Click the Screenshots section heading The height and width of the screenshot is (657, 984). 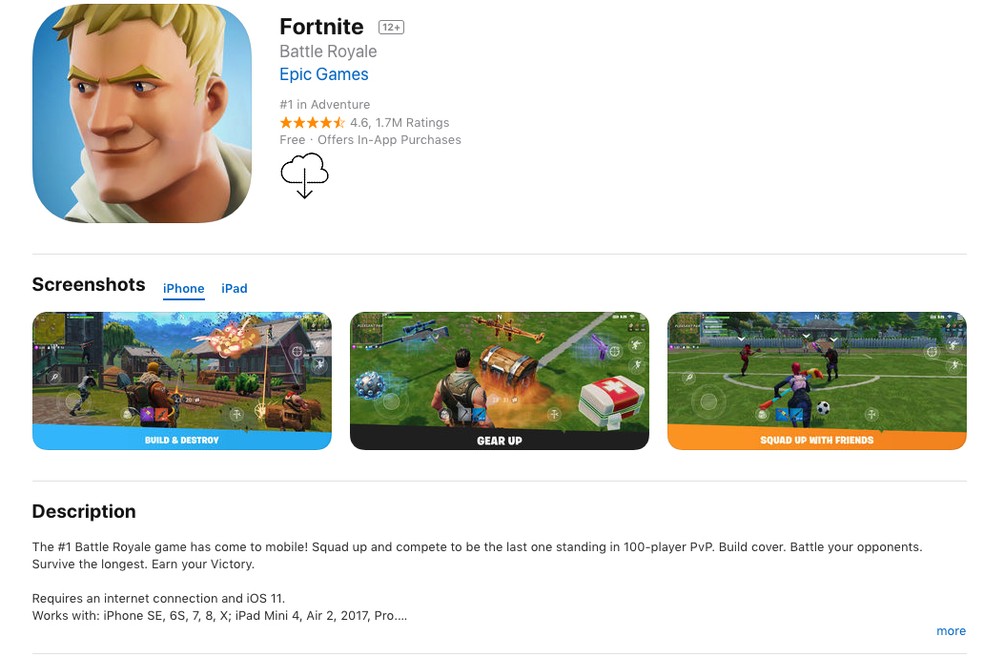pos(88,284)
